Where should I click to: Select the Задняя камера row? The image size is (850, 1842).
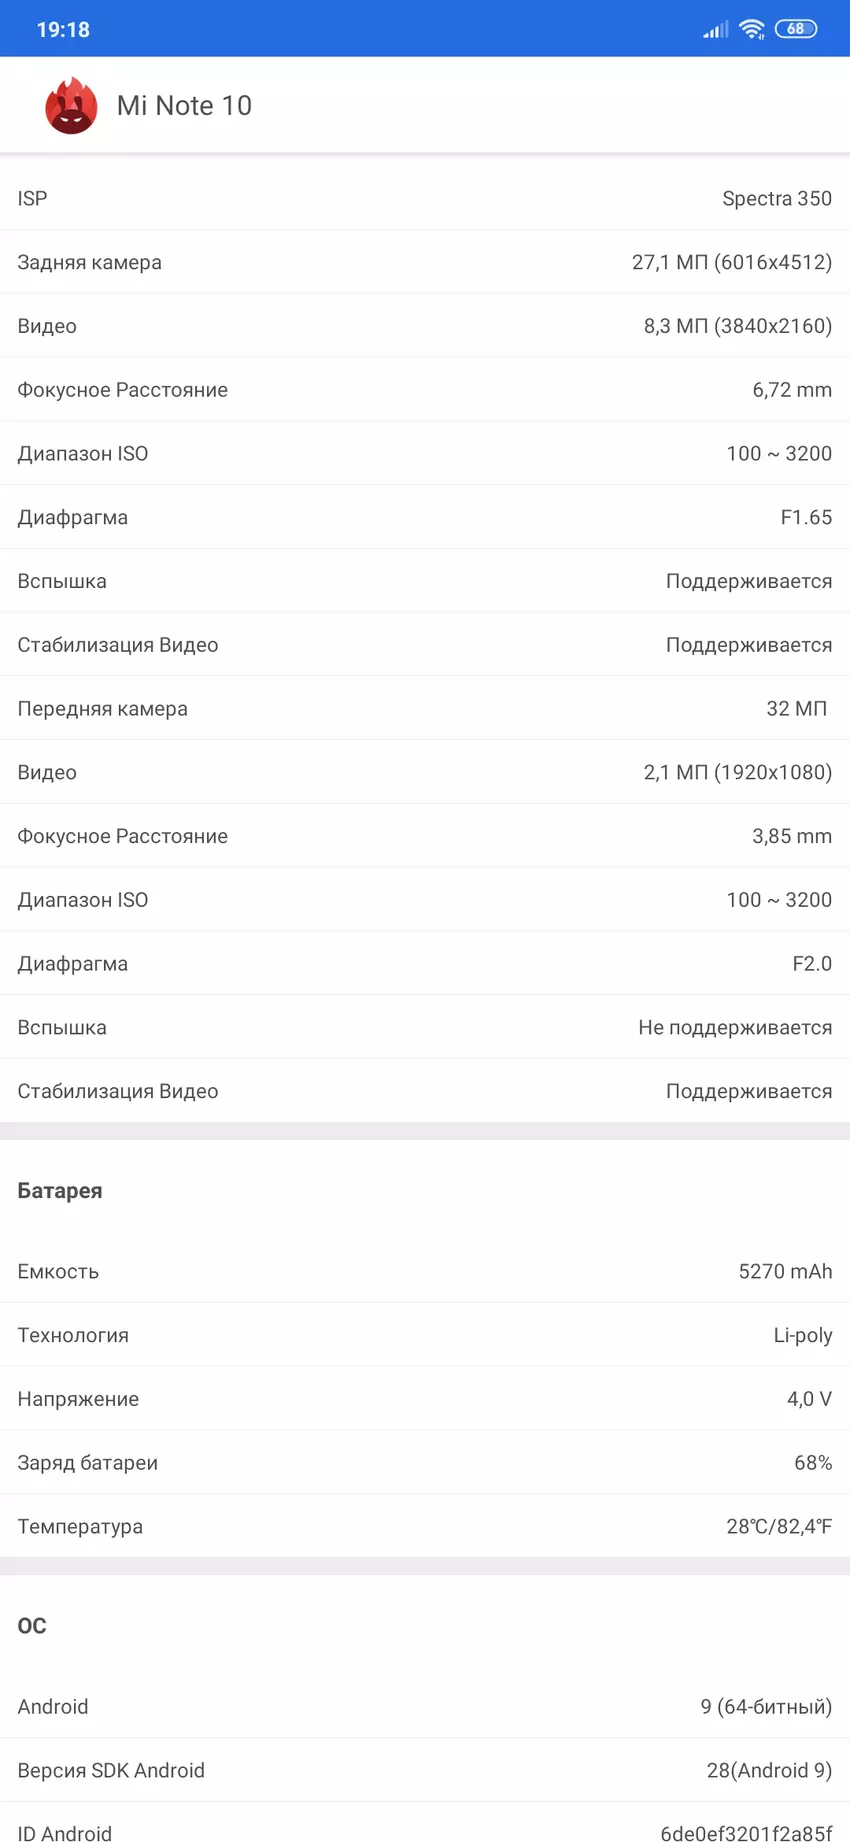click(x=425, y=262)
